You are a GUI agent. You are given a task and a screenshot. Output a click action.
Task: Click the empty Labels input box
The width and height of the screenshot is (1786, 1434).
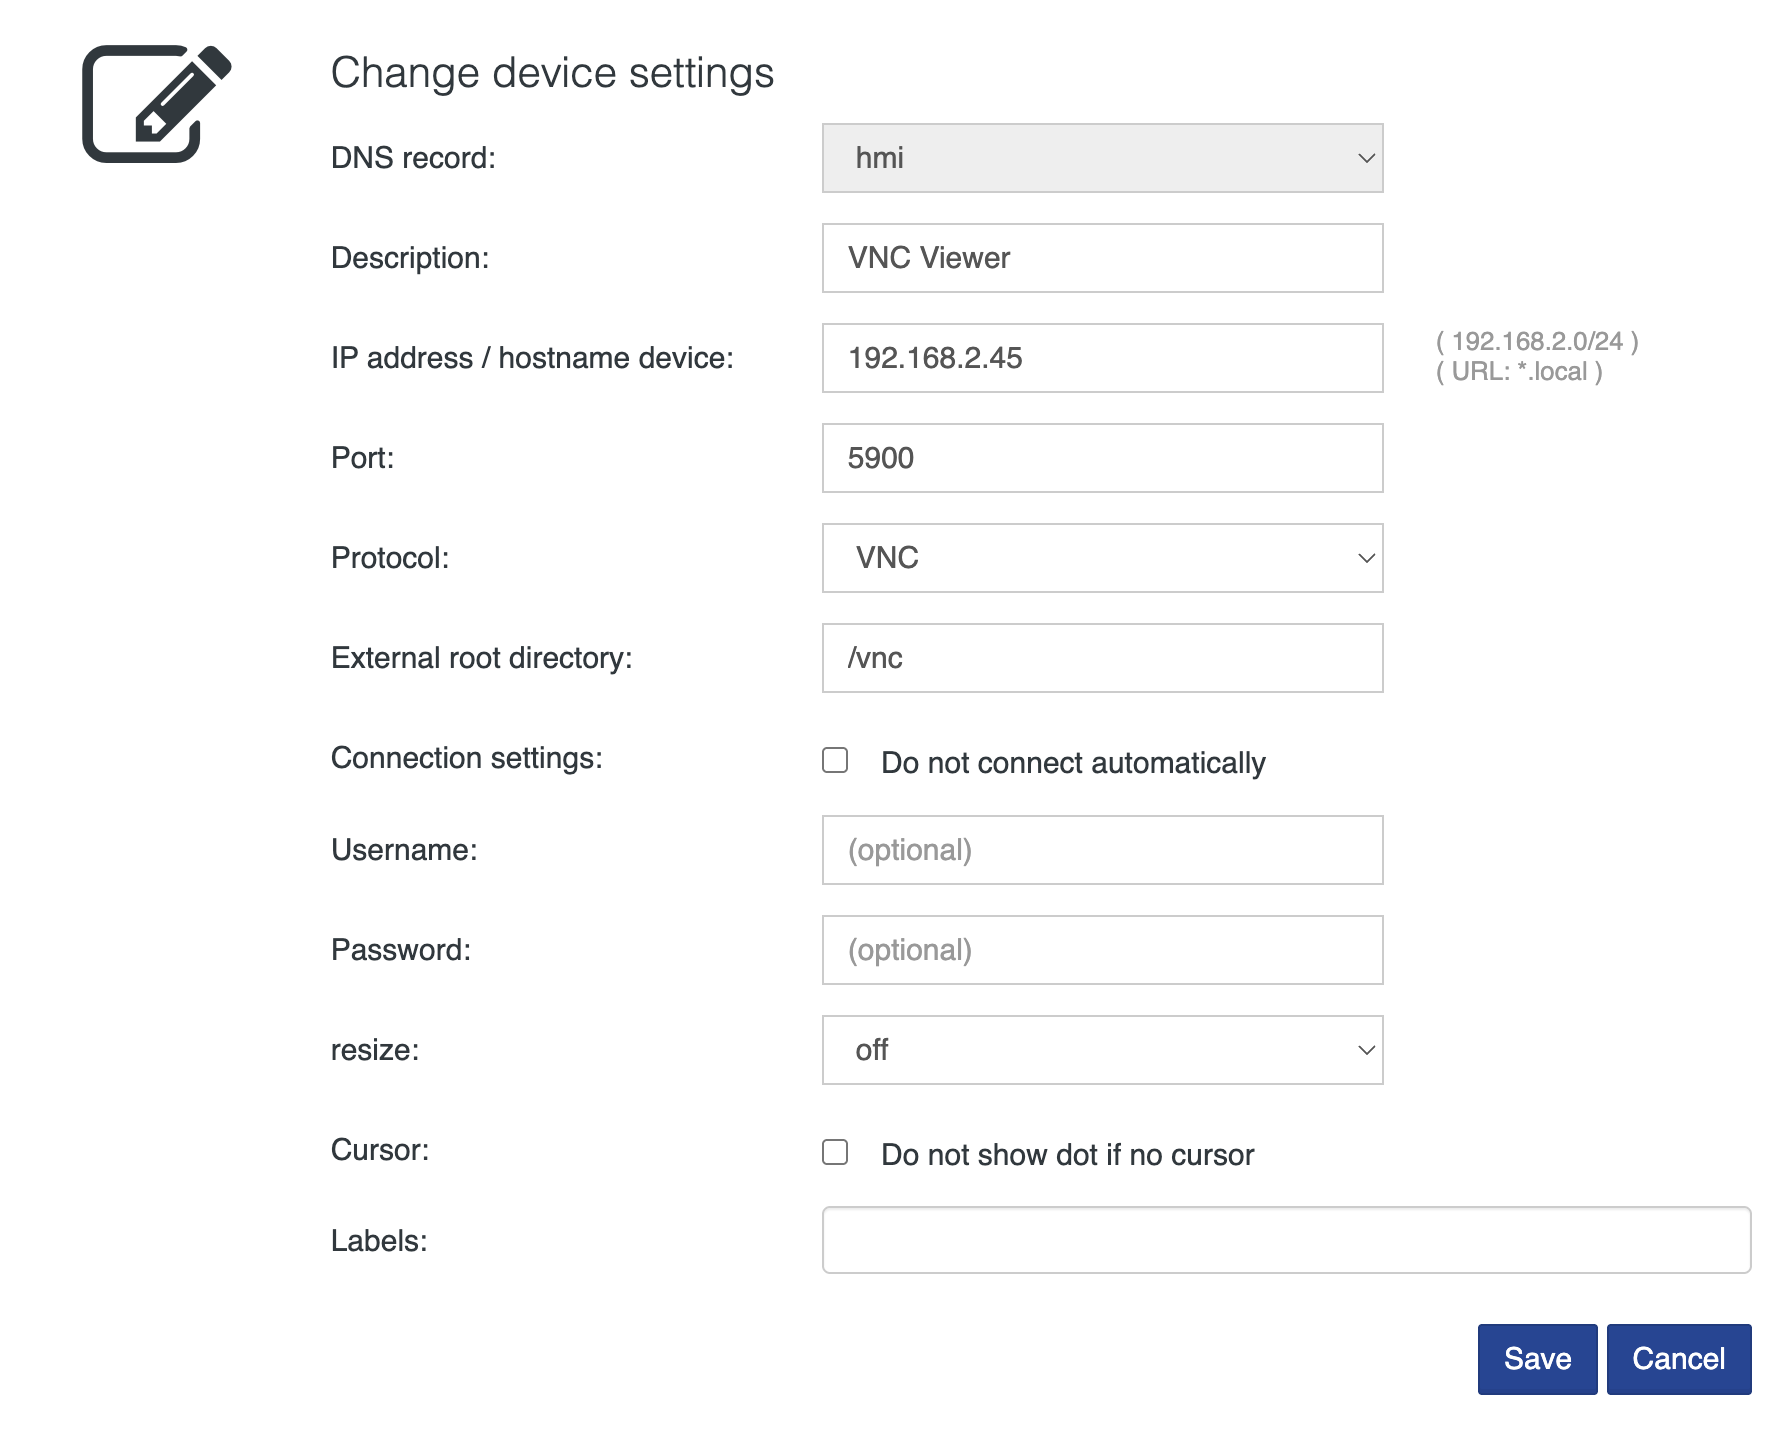[x=1286, y=1240]
